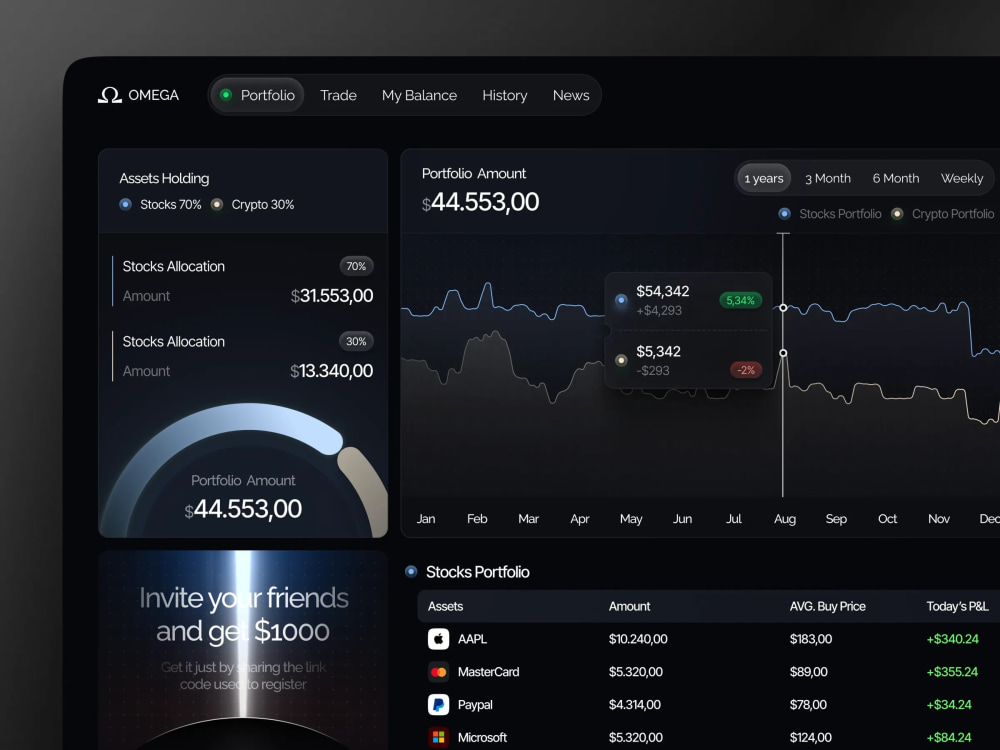Click Microsoft profit +$84.24
The height and width of the screenshot is (750, 1000).
click(949, 737)
